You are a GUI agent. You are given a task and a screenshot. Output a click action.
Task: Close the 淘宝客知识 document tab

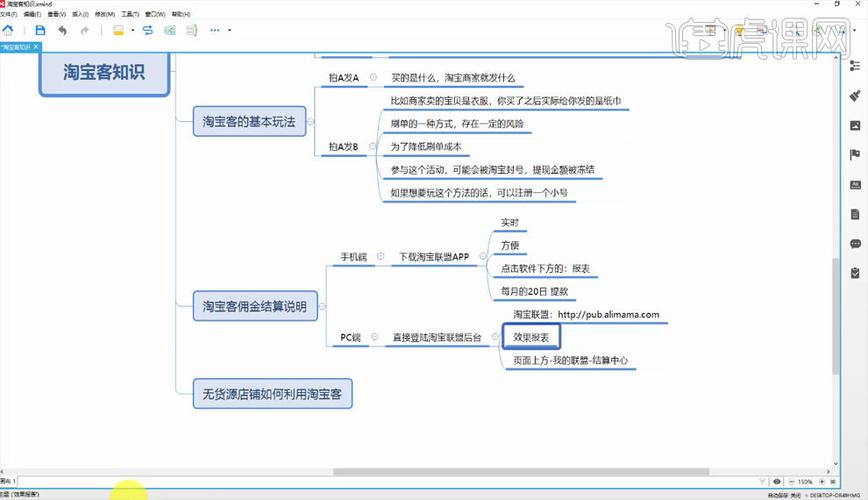(36, 47)
